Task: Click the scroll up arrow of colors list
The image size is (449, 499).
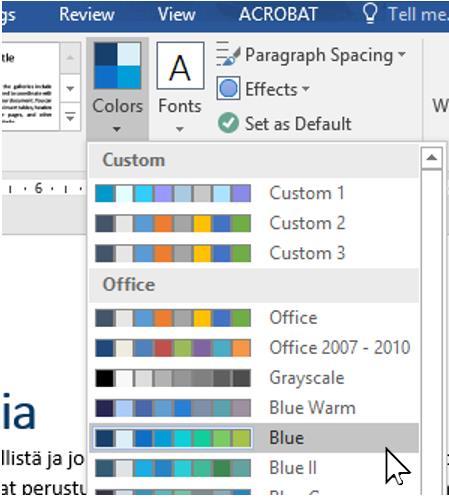Action: (x=432, y=158)
